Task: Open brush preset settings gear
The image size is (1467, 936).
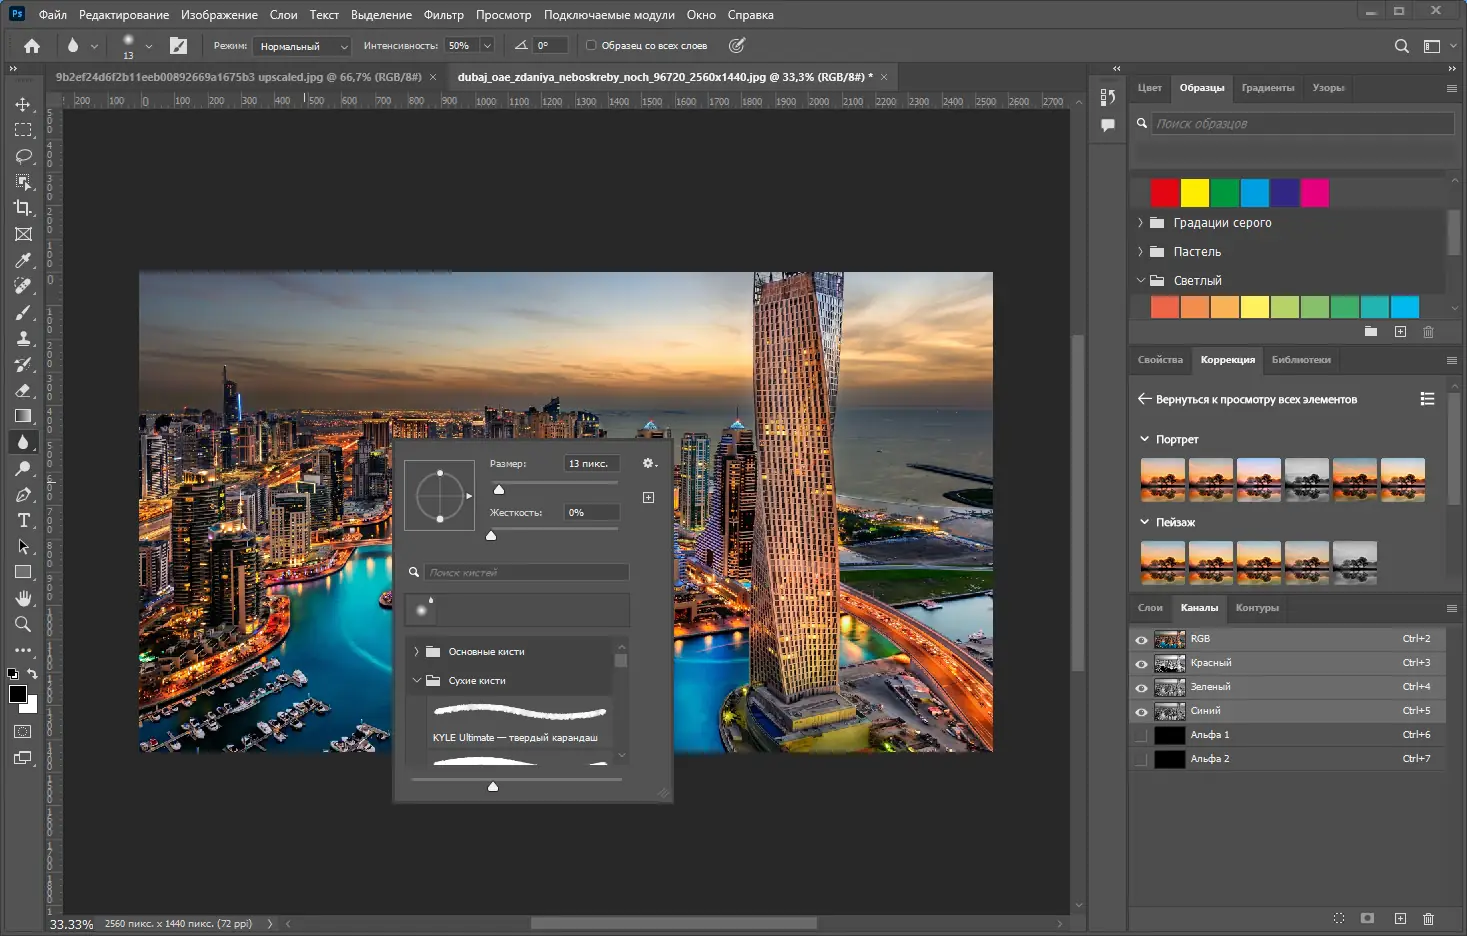Action: tap(648, 463)
